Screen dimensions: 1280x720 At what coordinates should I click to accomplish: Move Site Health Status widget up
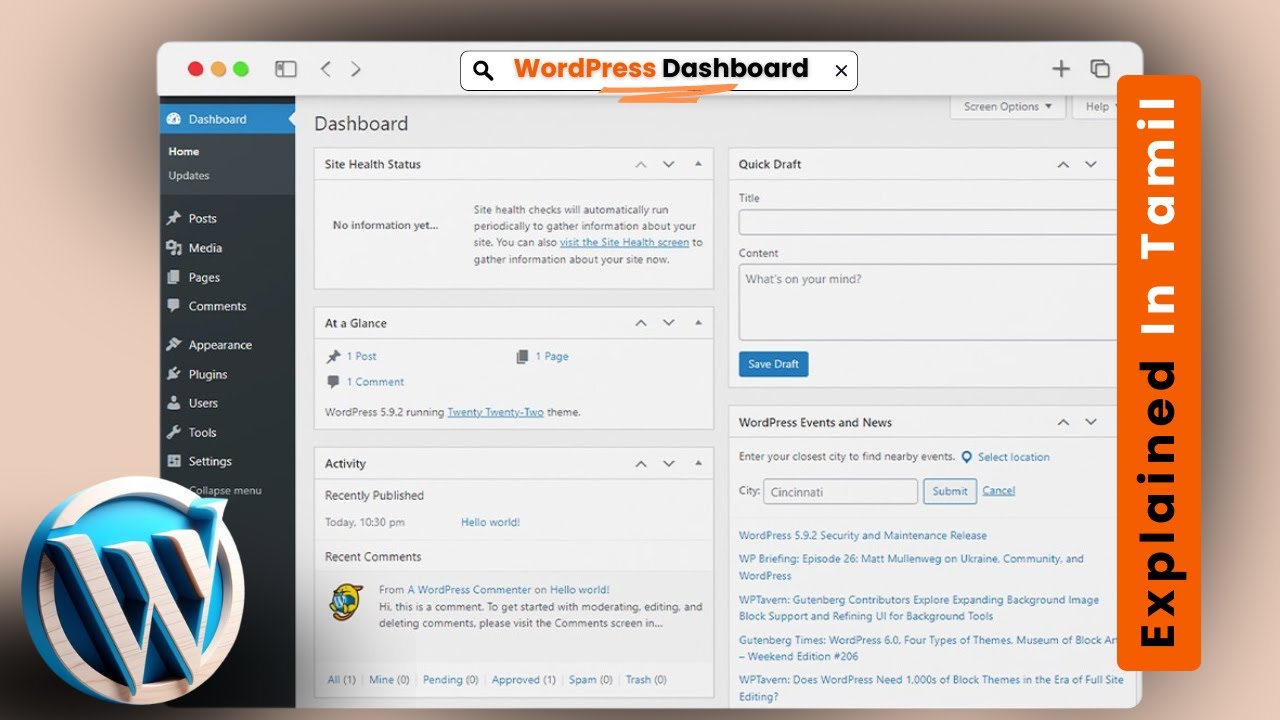(x=641, y=164)
